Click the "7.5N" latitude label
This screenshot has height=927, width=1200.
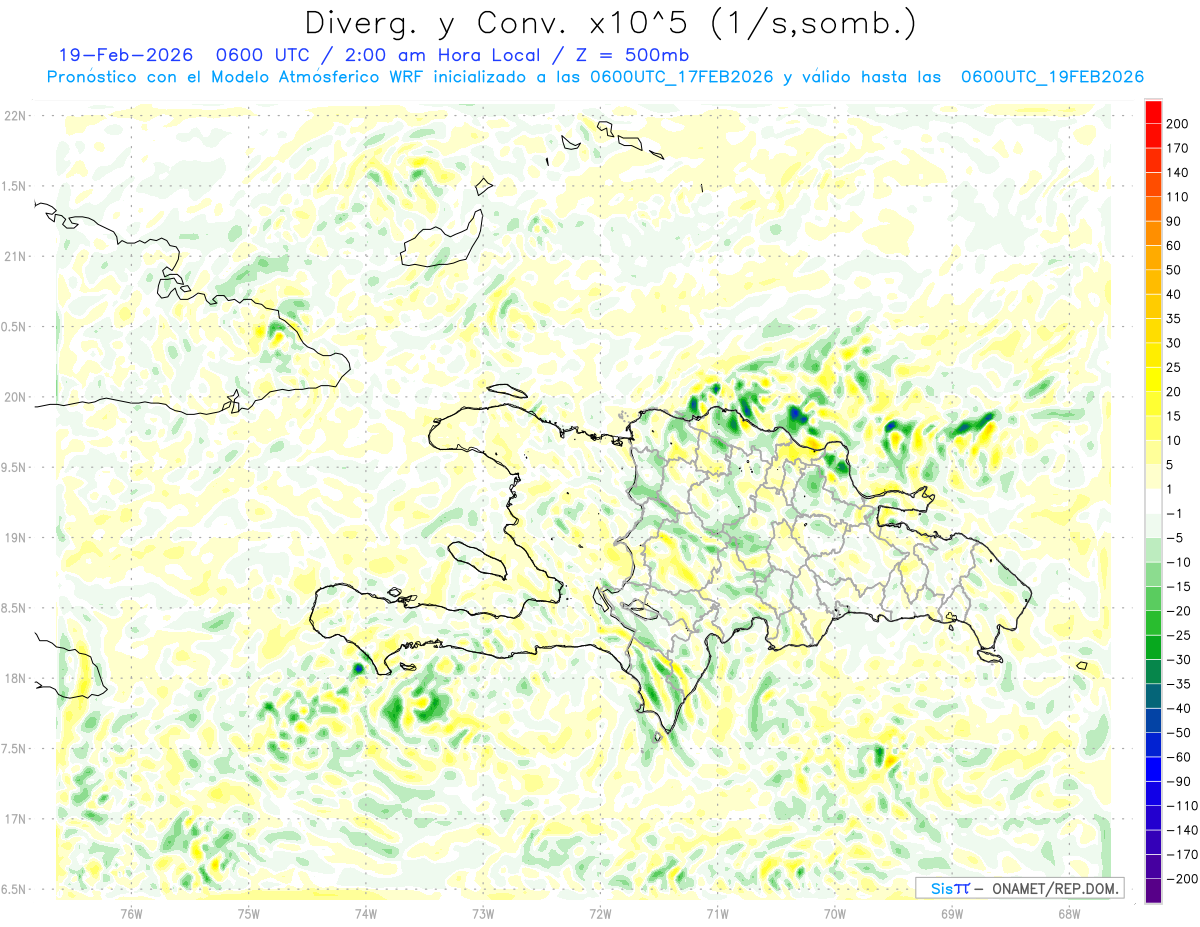pyautogui.click(x=14, y=749)
